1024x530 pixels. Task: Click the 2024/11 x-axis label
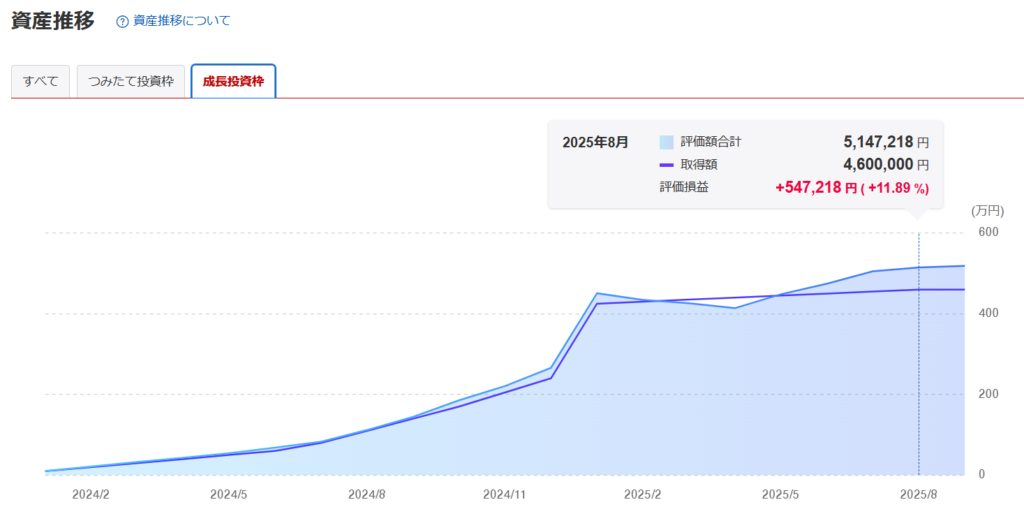point(504,494)
